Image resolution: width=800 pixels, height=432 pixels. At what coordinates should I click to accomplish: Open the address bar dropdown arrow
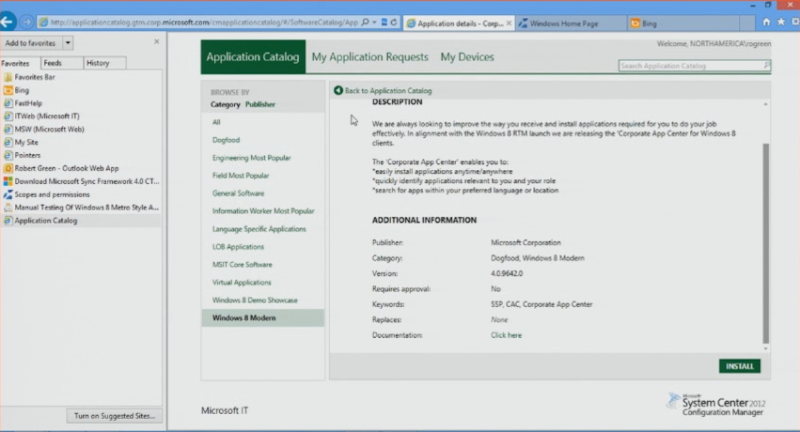point(374,22)
